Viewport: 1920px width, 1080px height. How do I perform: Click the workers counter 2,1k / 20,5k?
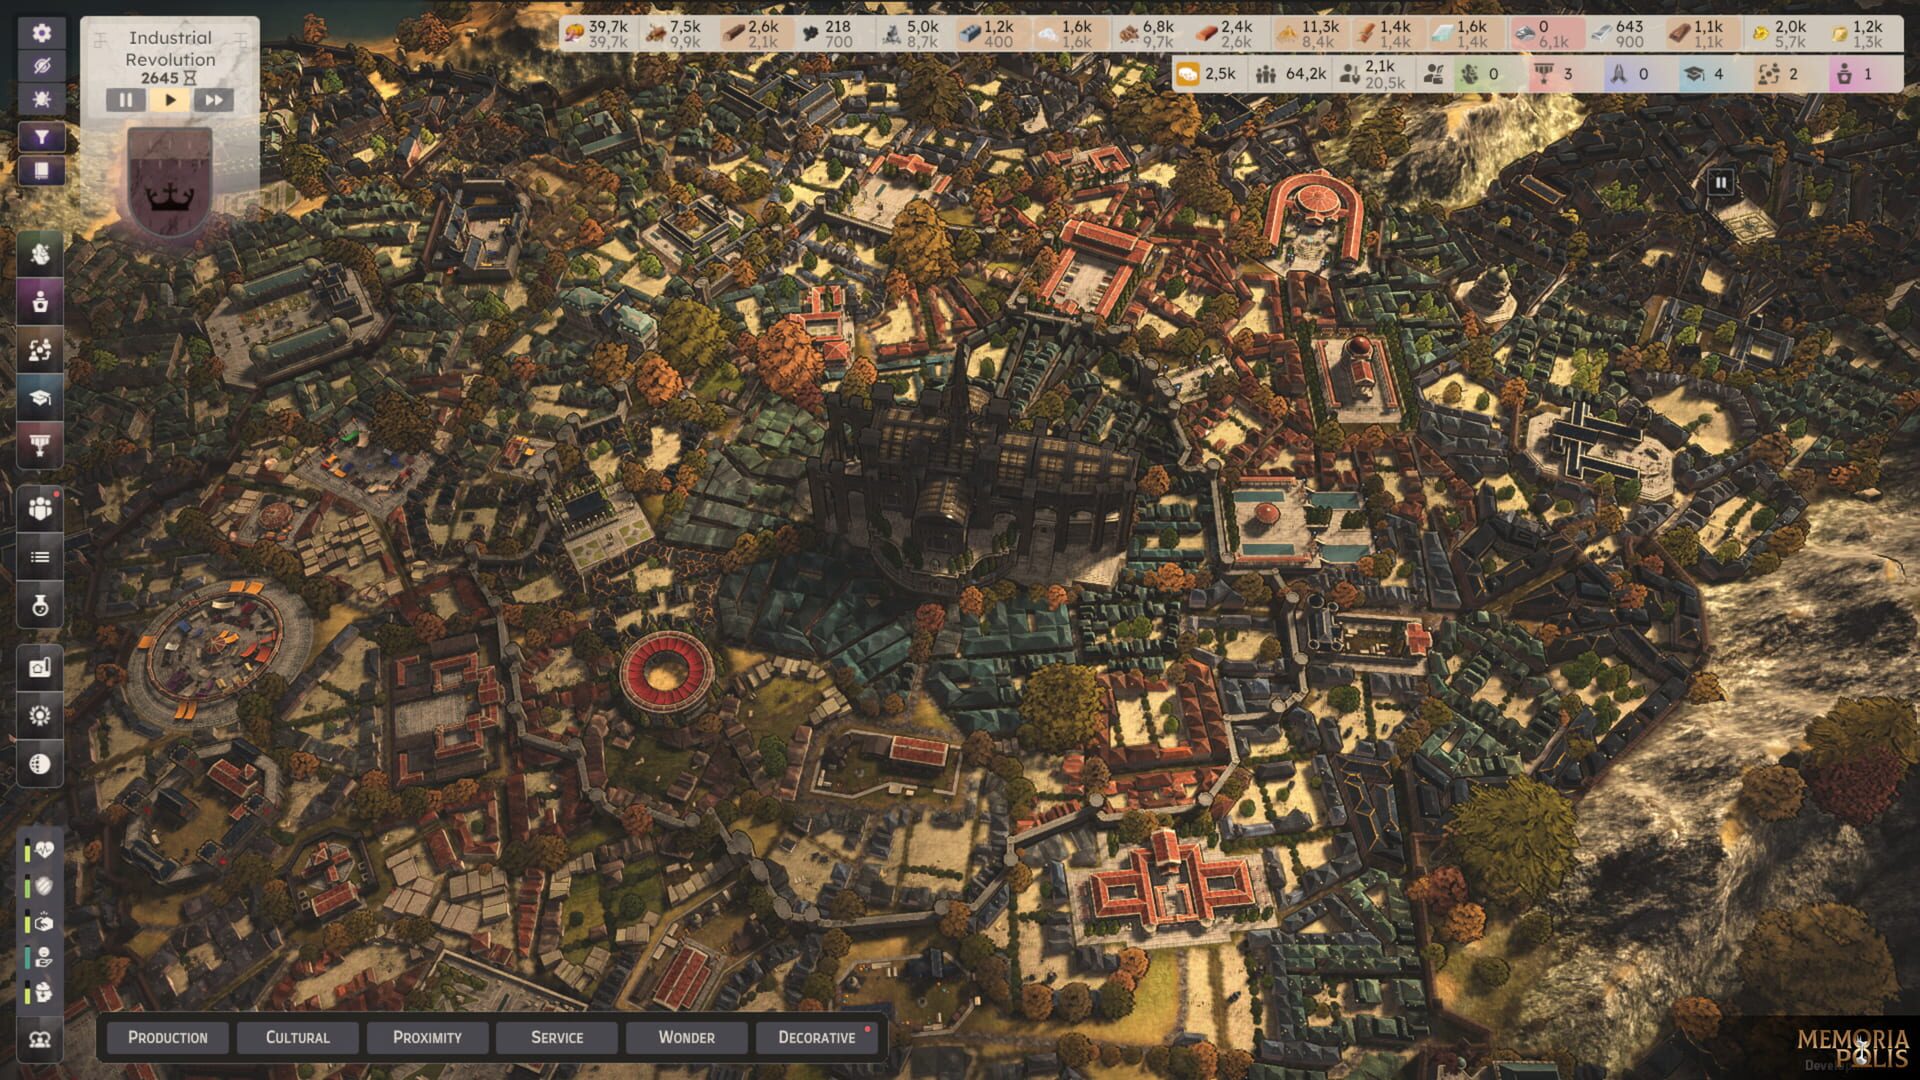(x=1375, y=74)
